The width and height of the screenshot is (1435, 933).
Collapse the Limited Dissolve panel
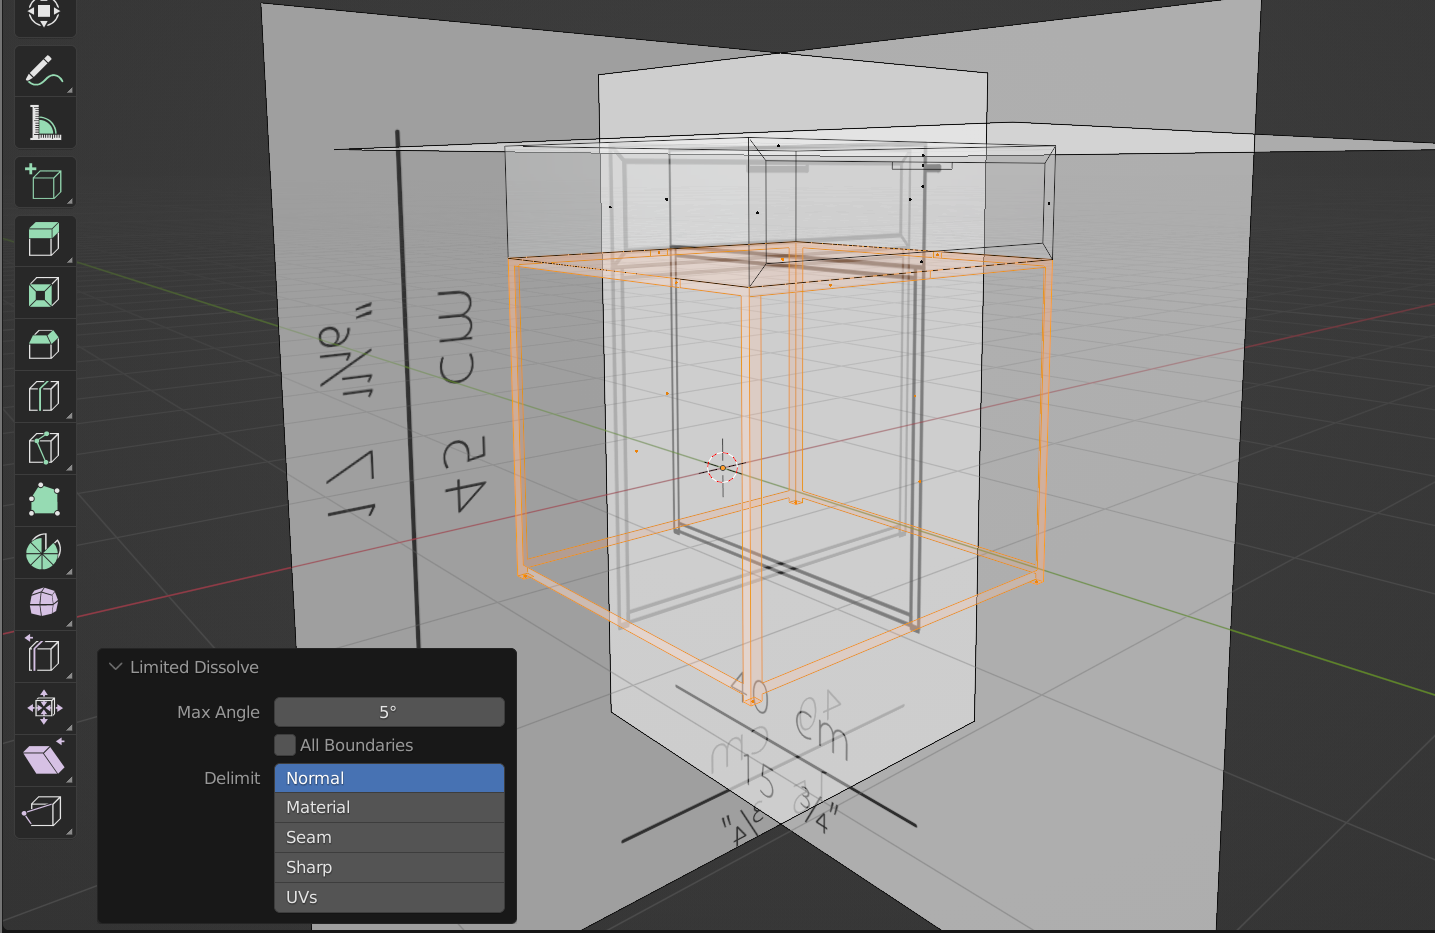[116, 667]
